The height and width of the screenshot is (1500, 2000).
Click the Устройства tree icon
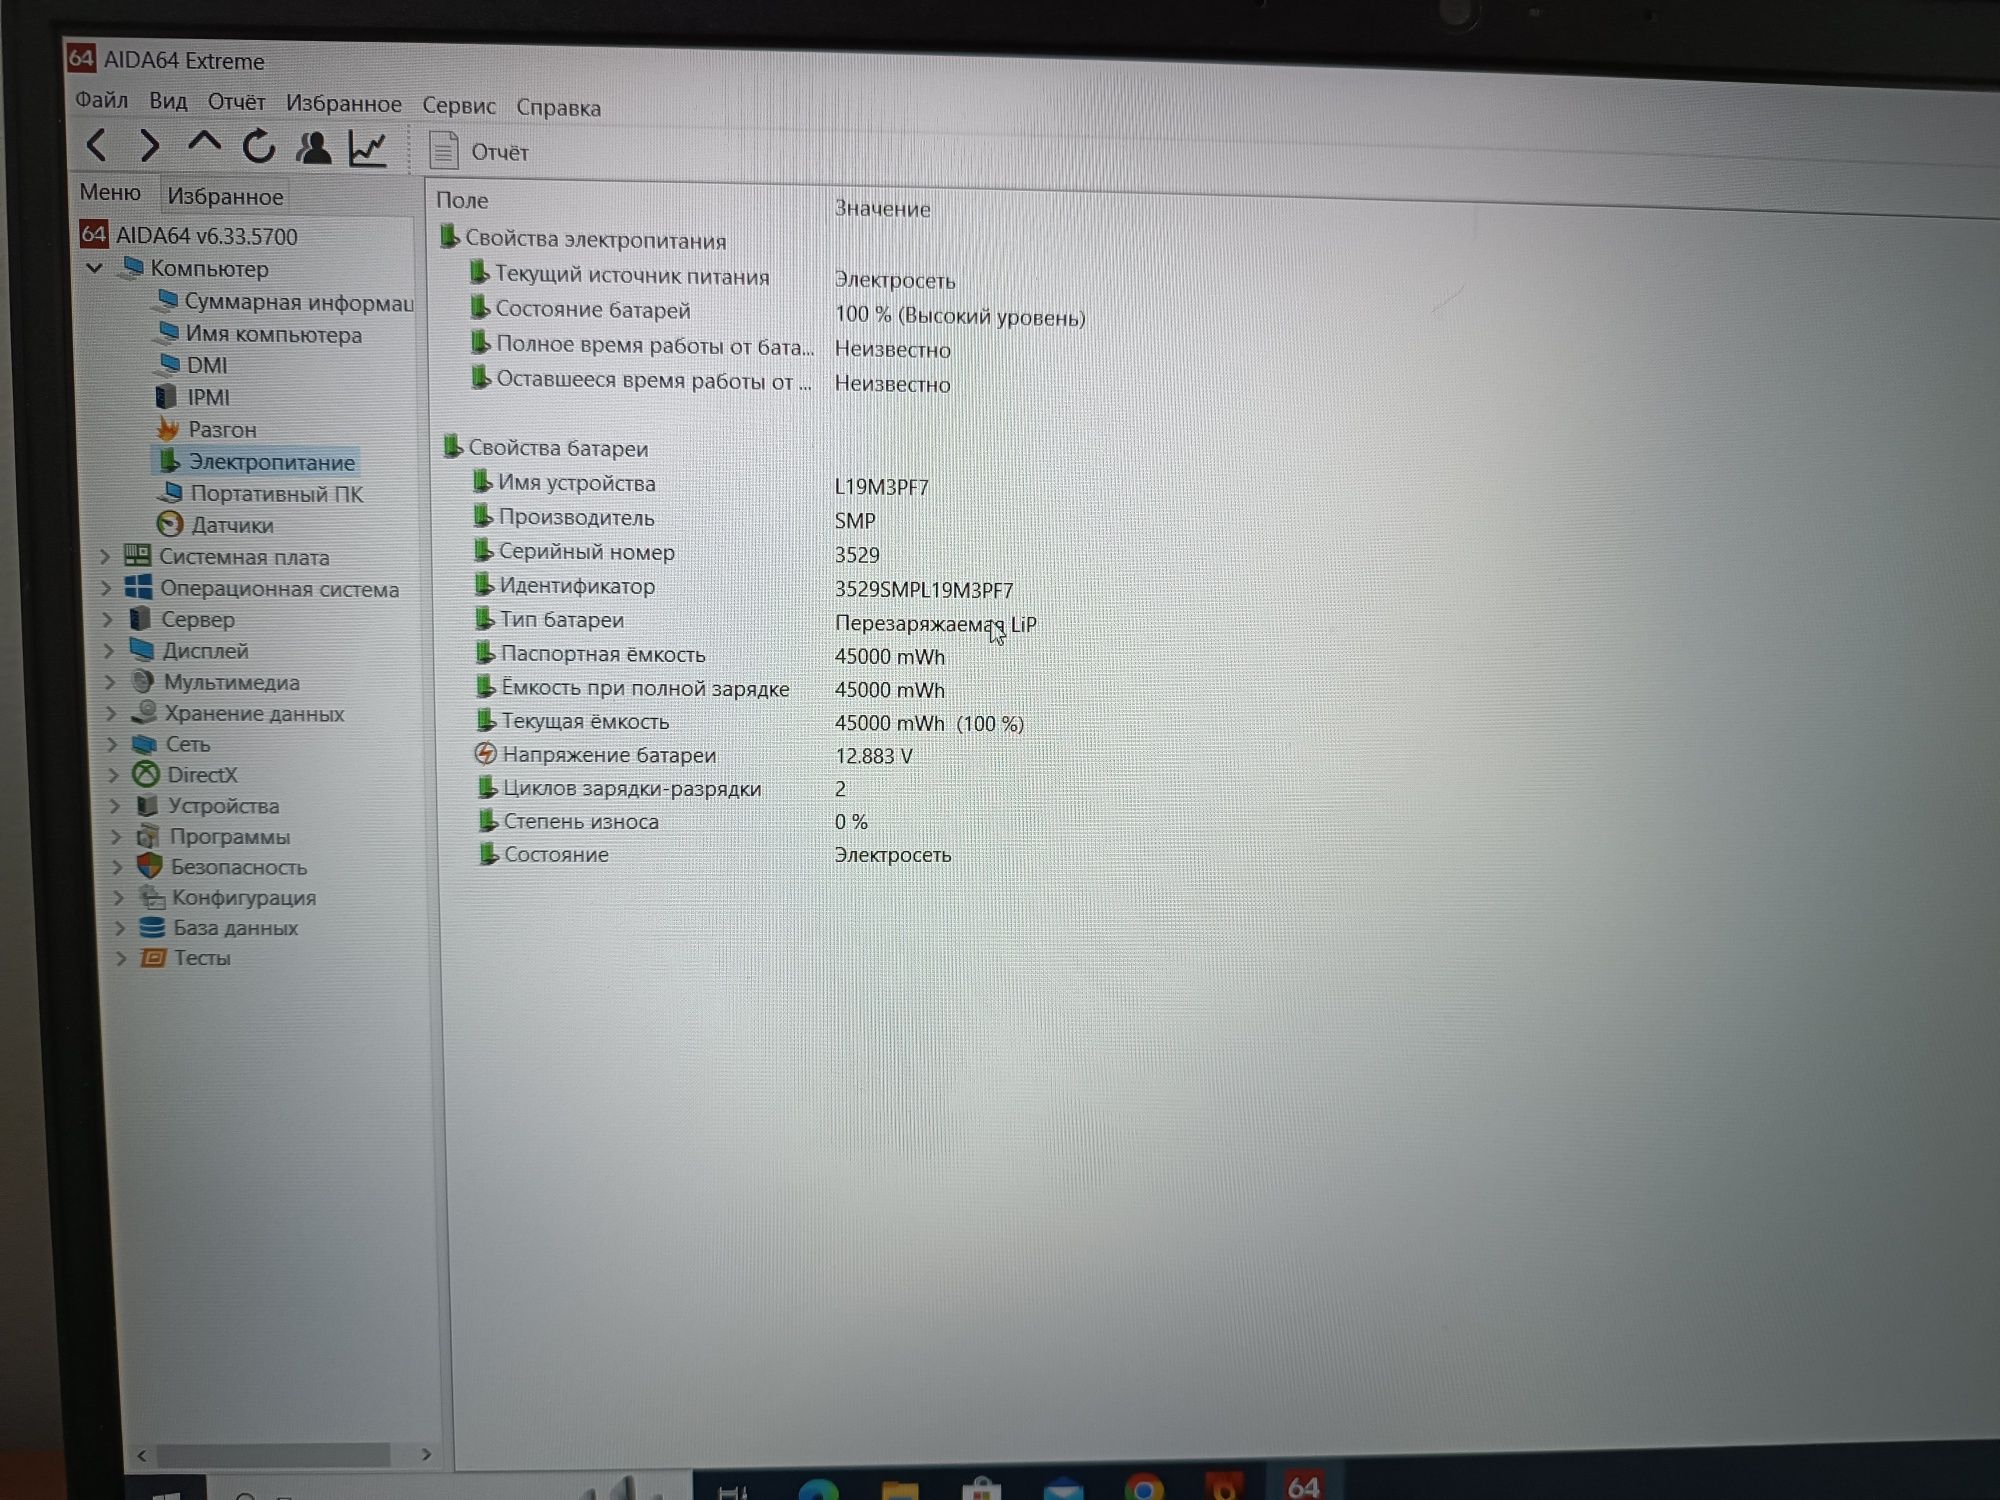(146, 805)
